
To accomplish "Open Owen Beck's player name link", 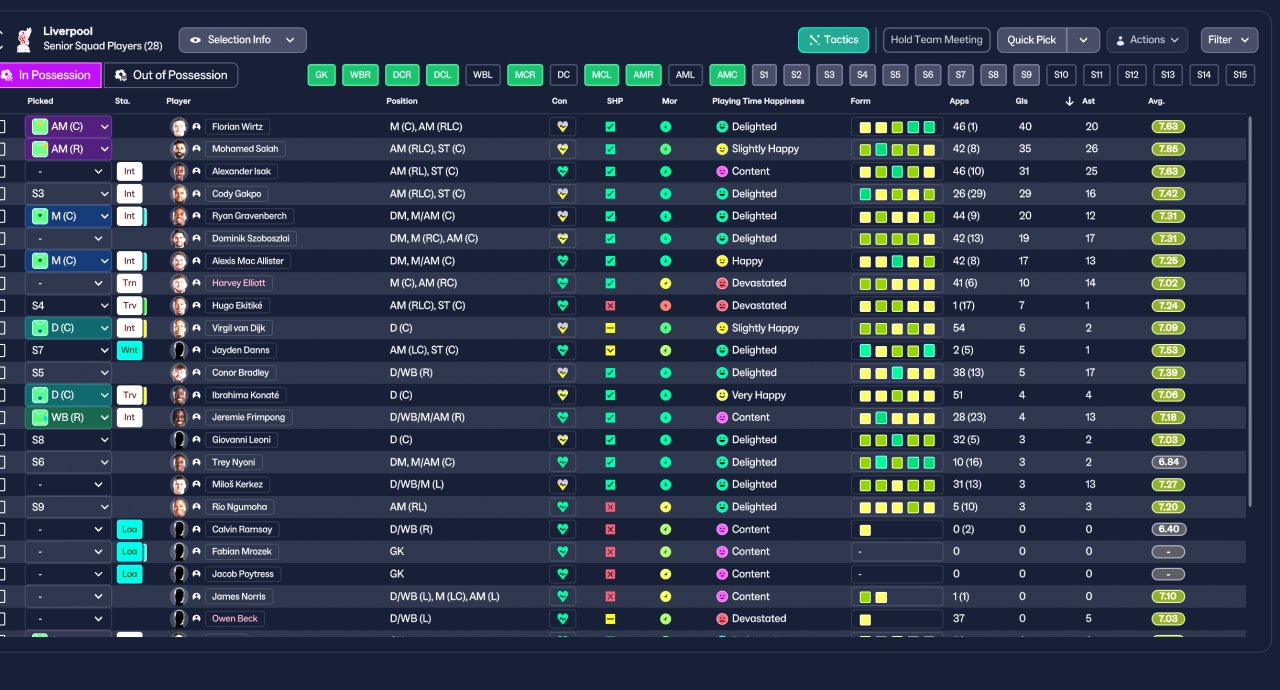I will 235,619.
